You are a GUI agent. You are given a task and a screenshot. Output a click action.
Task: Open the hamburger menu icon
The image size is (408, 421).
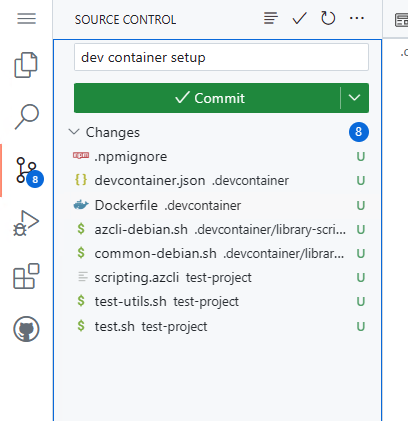pos(26,19)
